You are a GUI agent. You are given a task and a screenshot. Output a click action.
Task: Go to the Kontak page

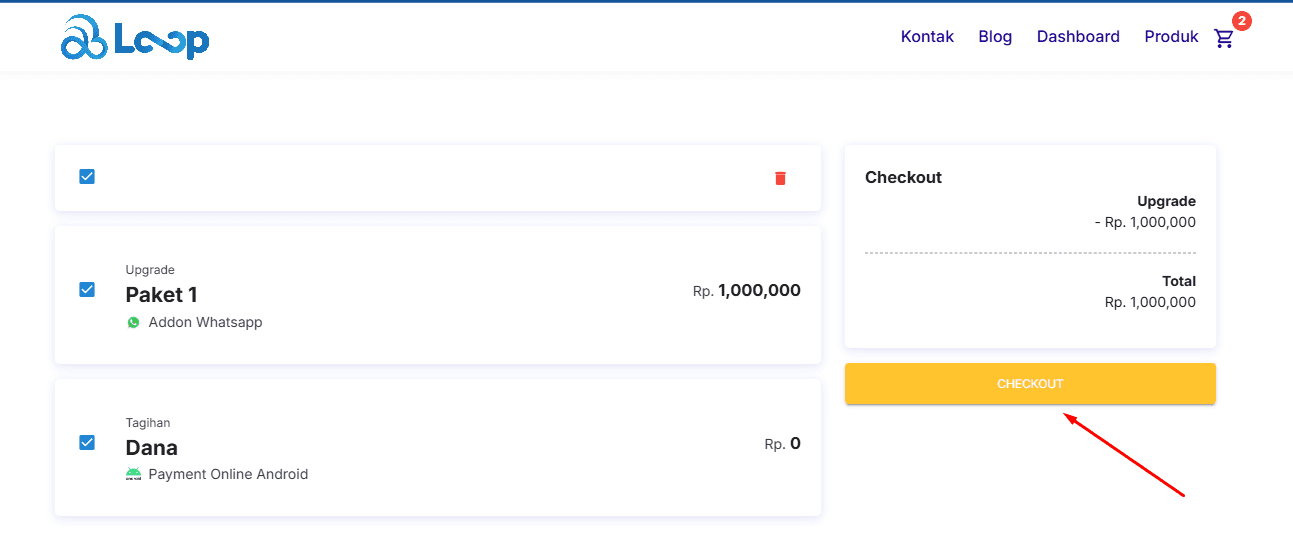click(927, 37)
